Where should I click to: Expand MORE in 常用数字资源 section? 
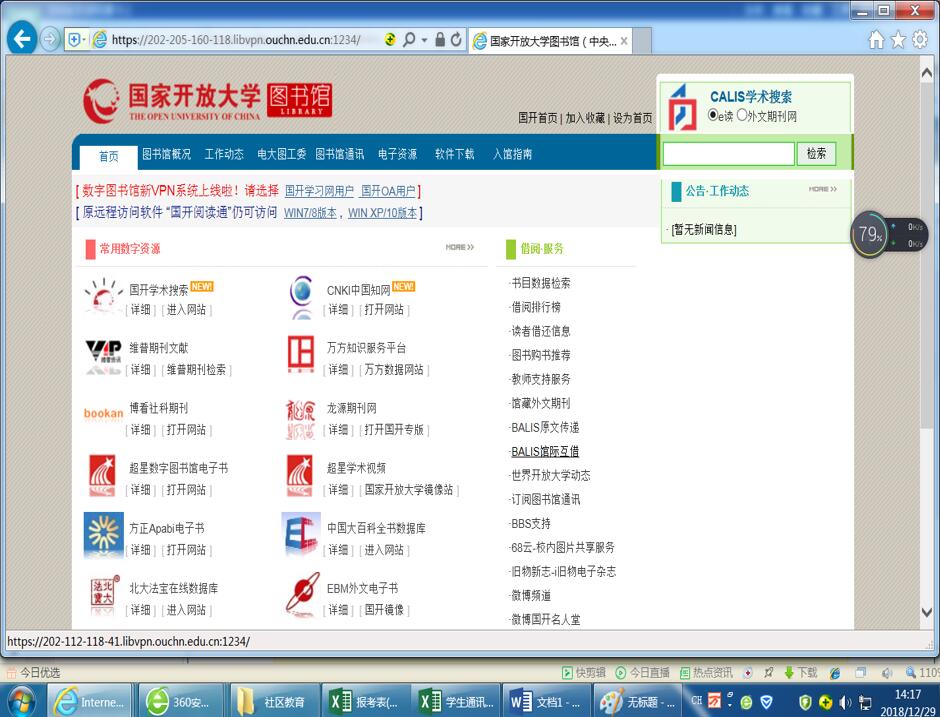pyautogui.click(x=460, y=247)
